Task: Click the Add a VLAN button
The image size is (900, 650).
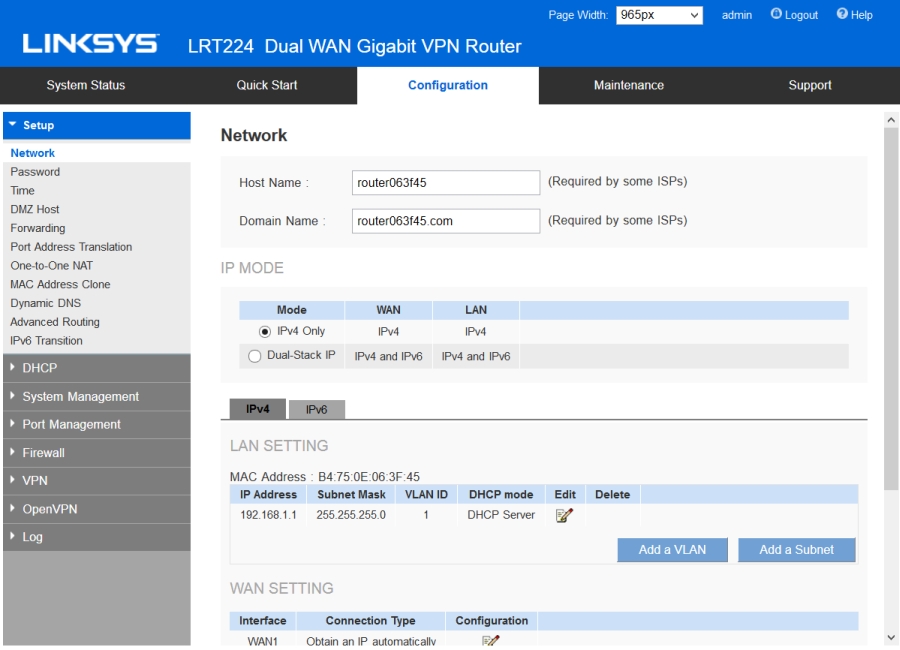Action: click(x=672, y=550)
